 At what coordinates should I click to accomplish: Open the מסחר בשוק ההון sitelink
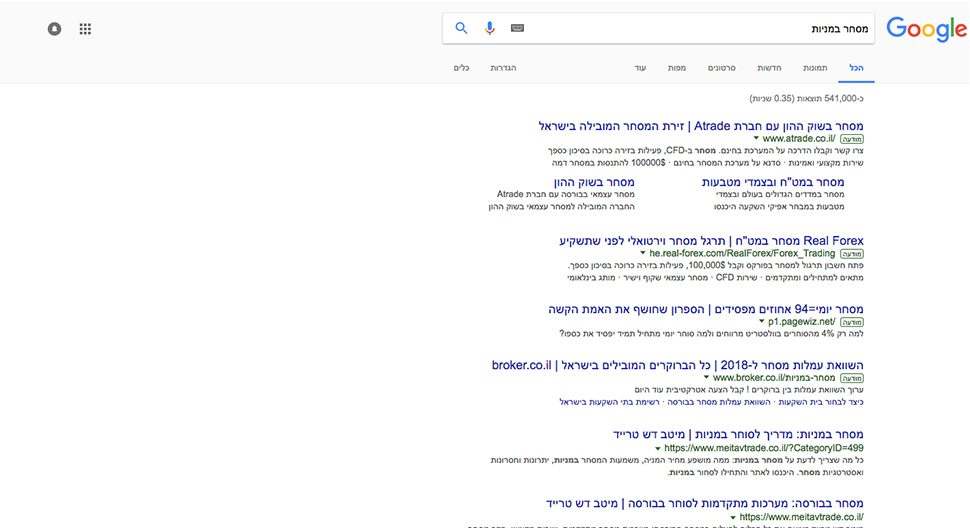point(594,182)
